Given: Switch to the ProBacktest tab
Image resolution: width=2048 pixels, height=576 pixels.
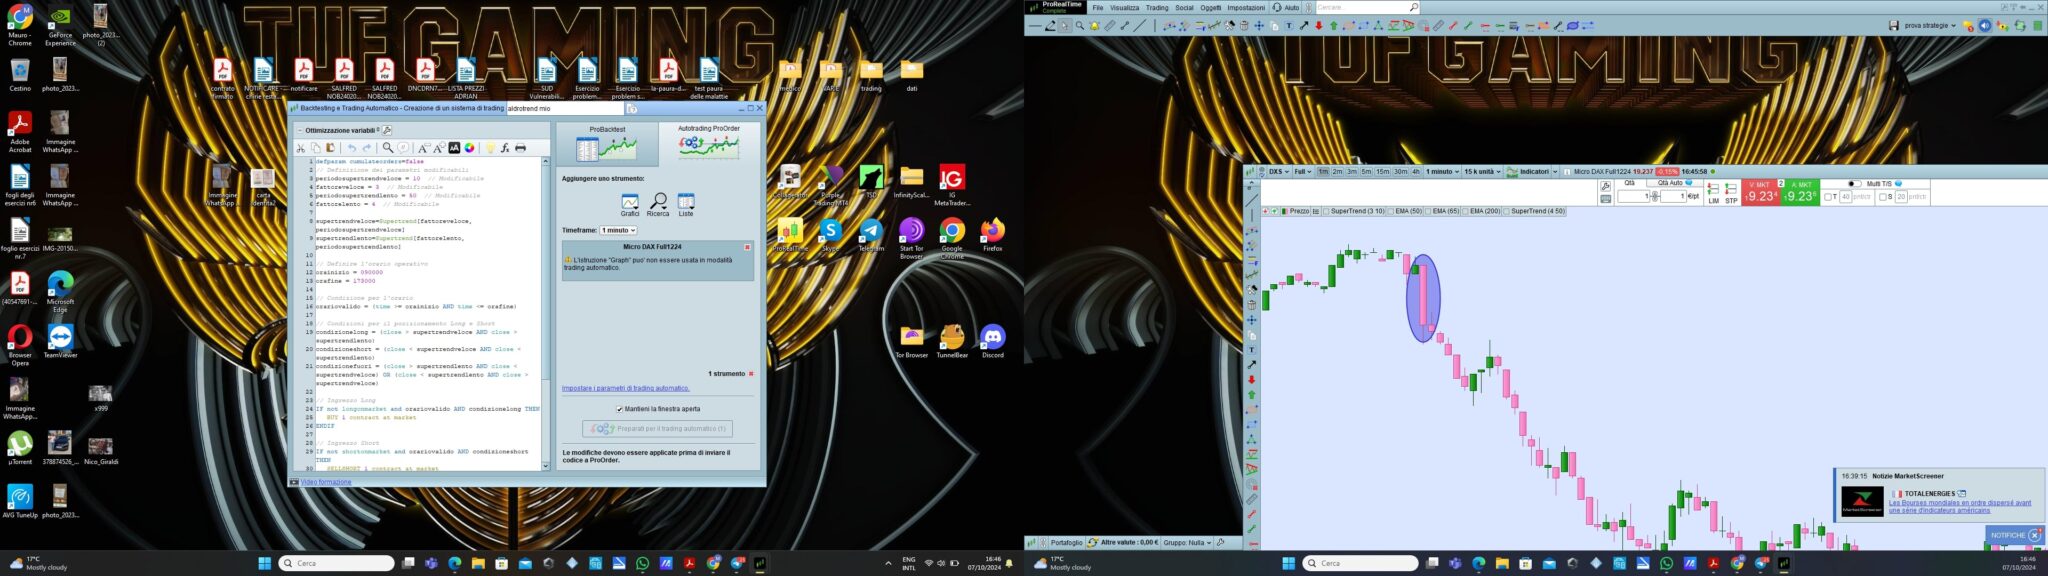Looking at the screenshot, I should click(607, 143).
